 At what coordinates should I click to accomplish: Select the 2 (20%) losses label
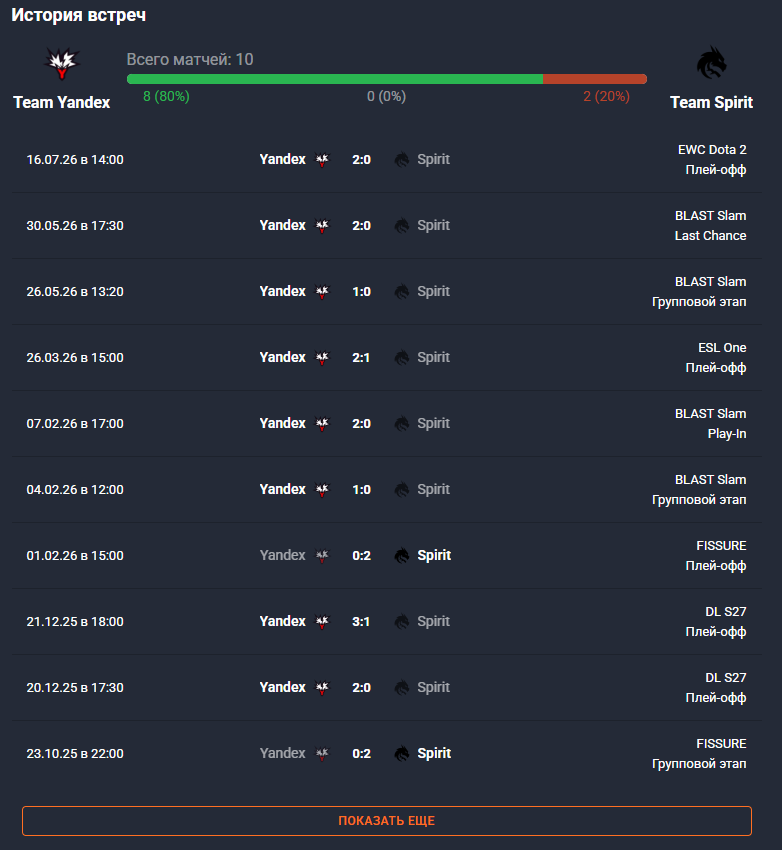(x=606, y=96)
